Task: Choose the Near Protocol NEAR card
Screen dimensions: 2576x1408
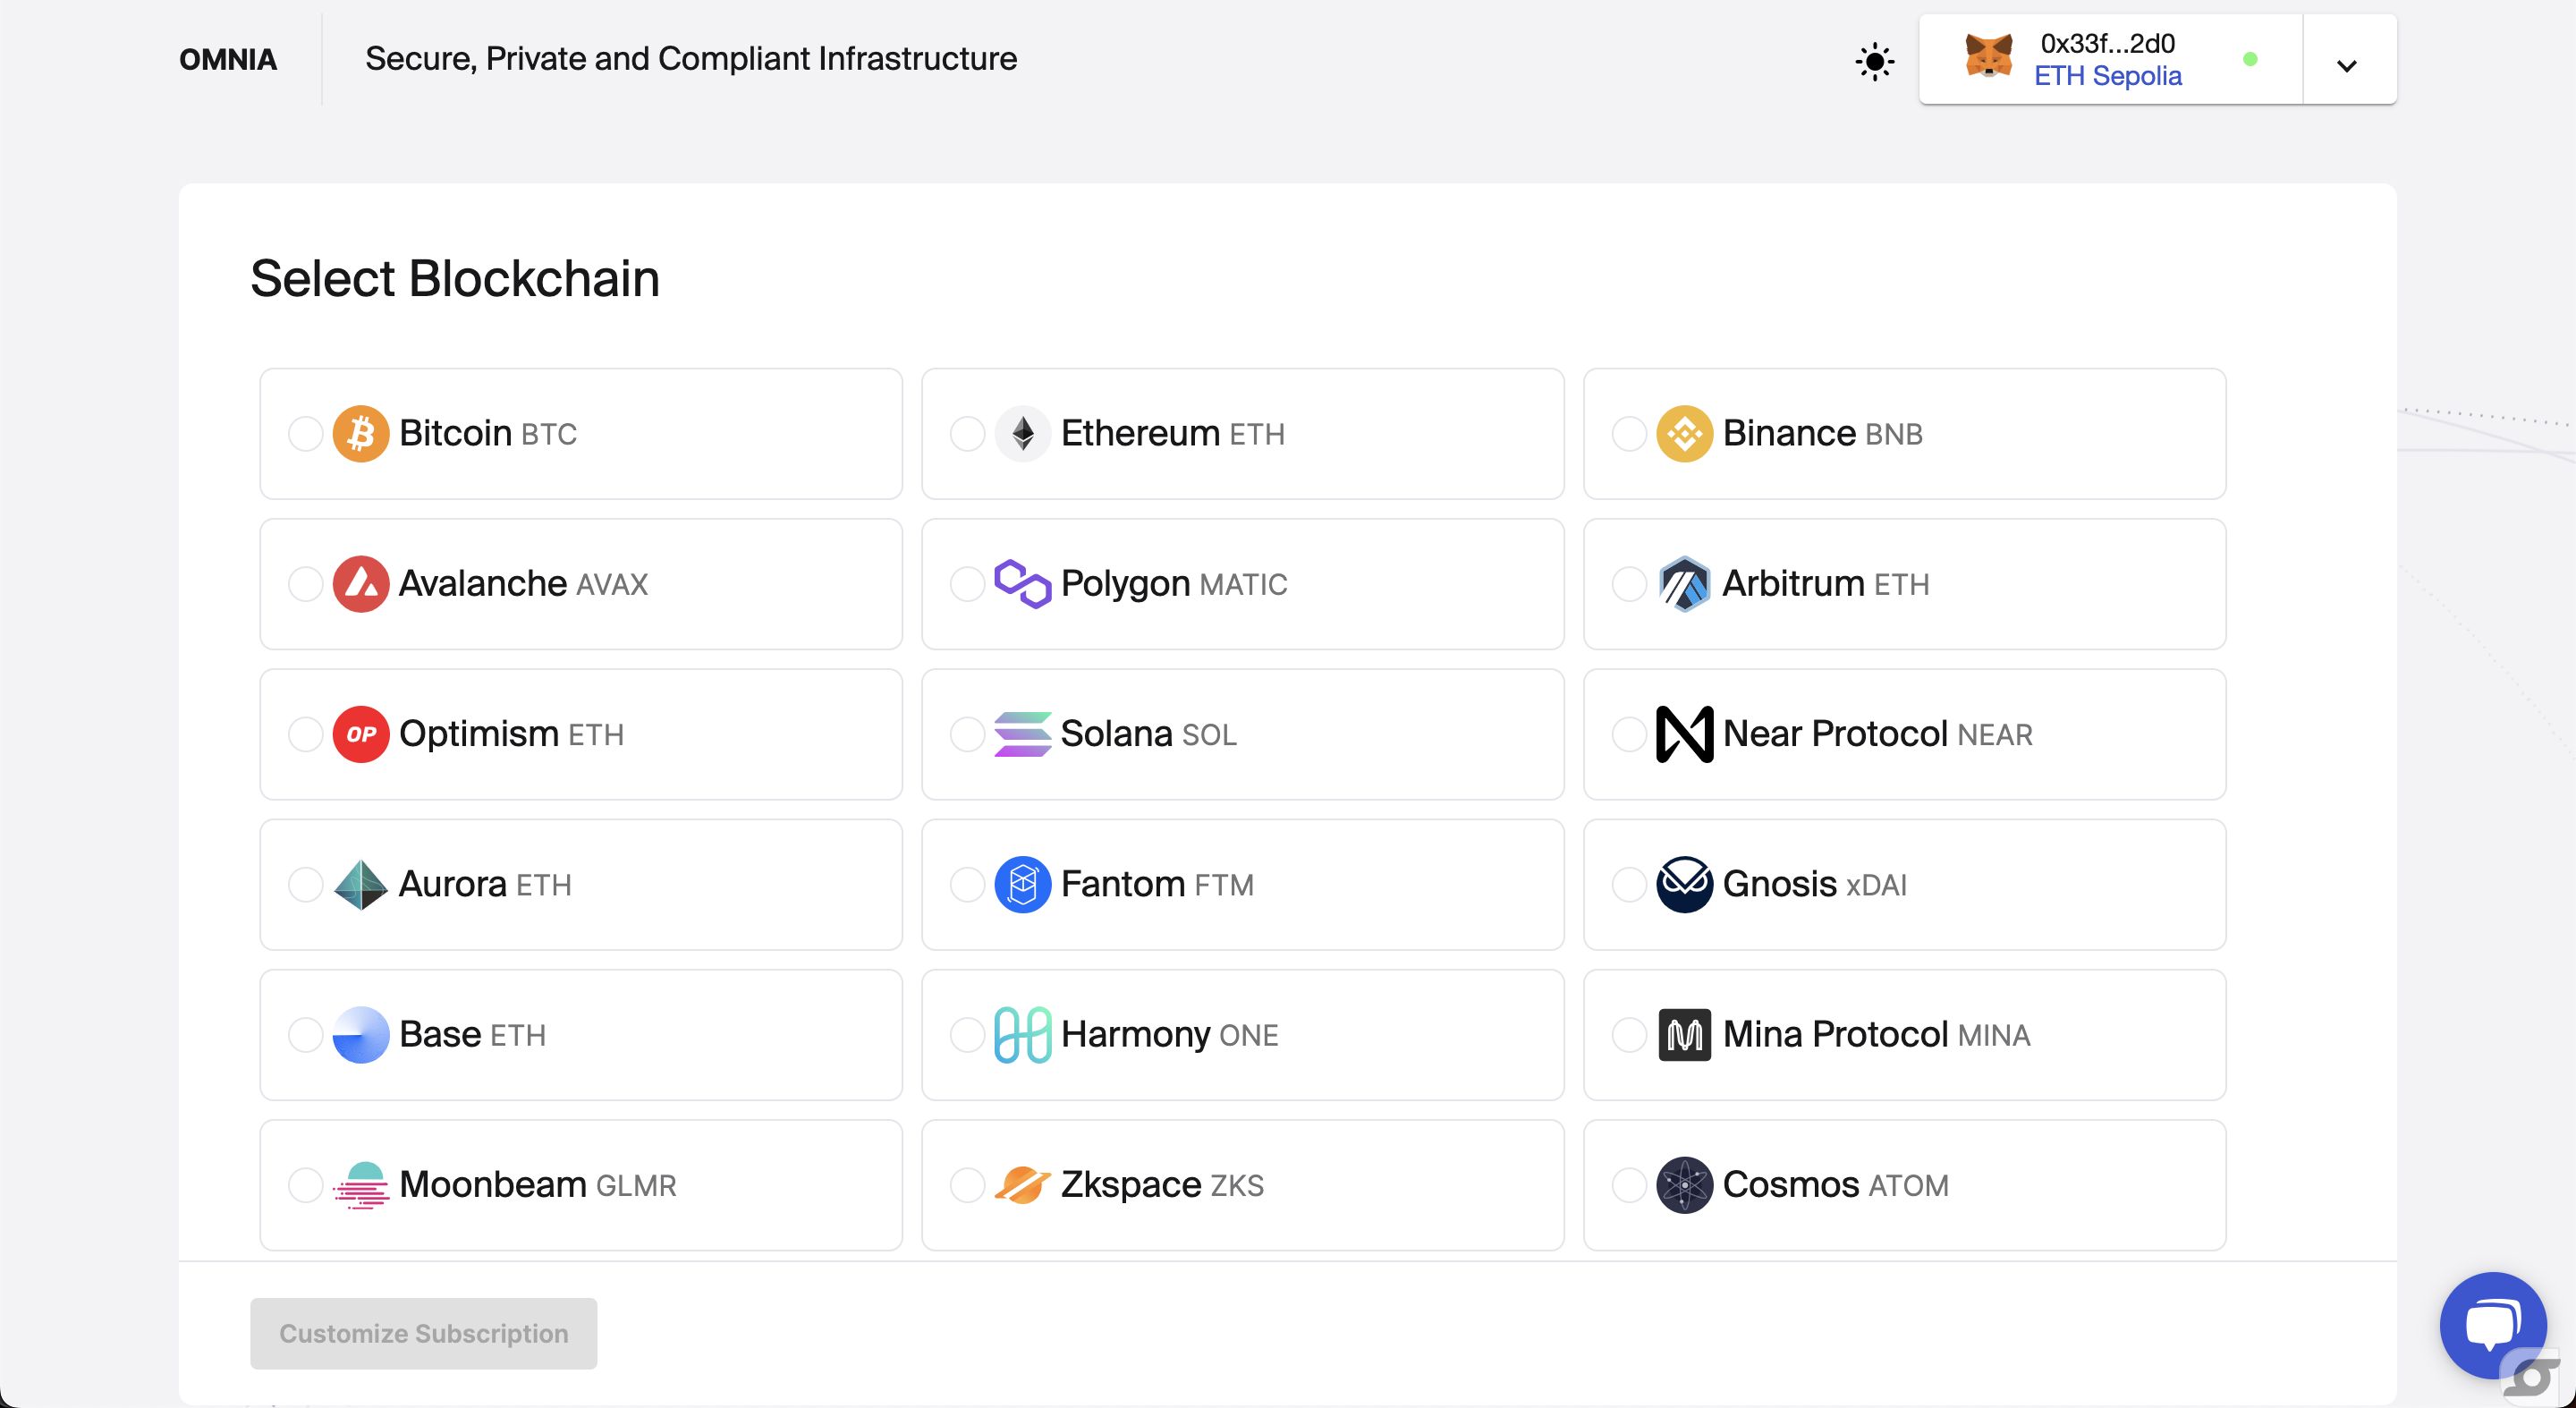Action: click(x=1904, y=734)
